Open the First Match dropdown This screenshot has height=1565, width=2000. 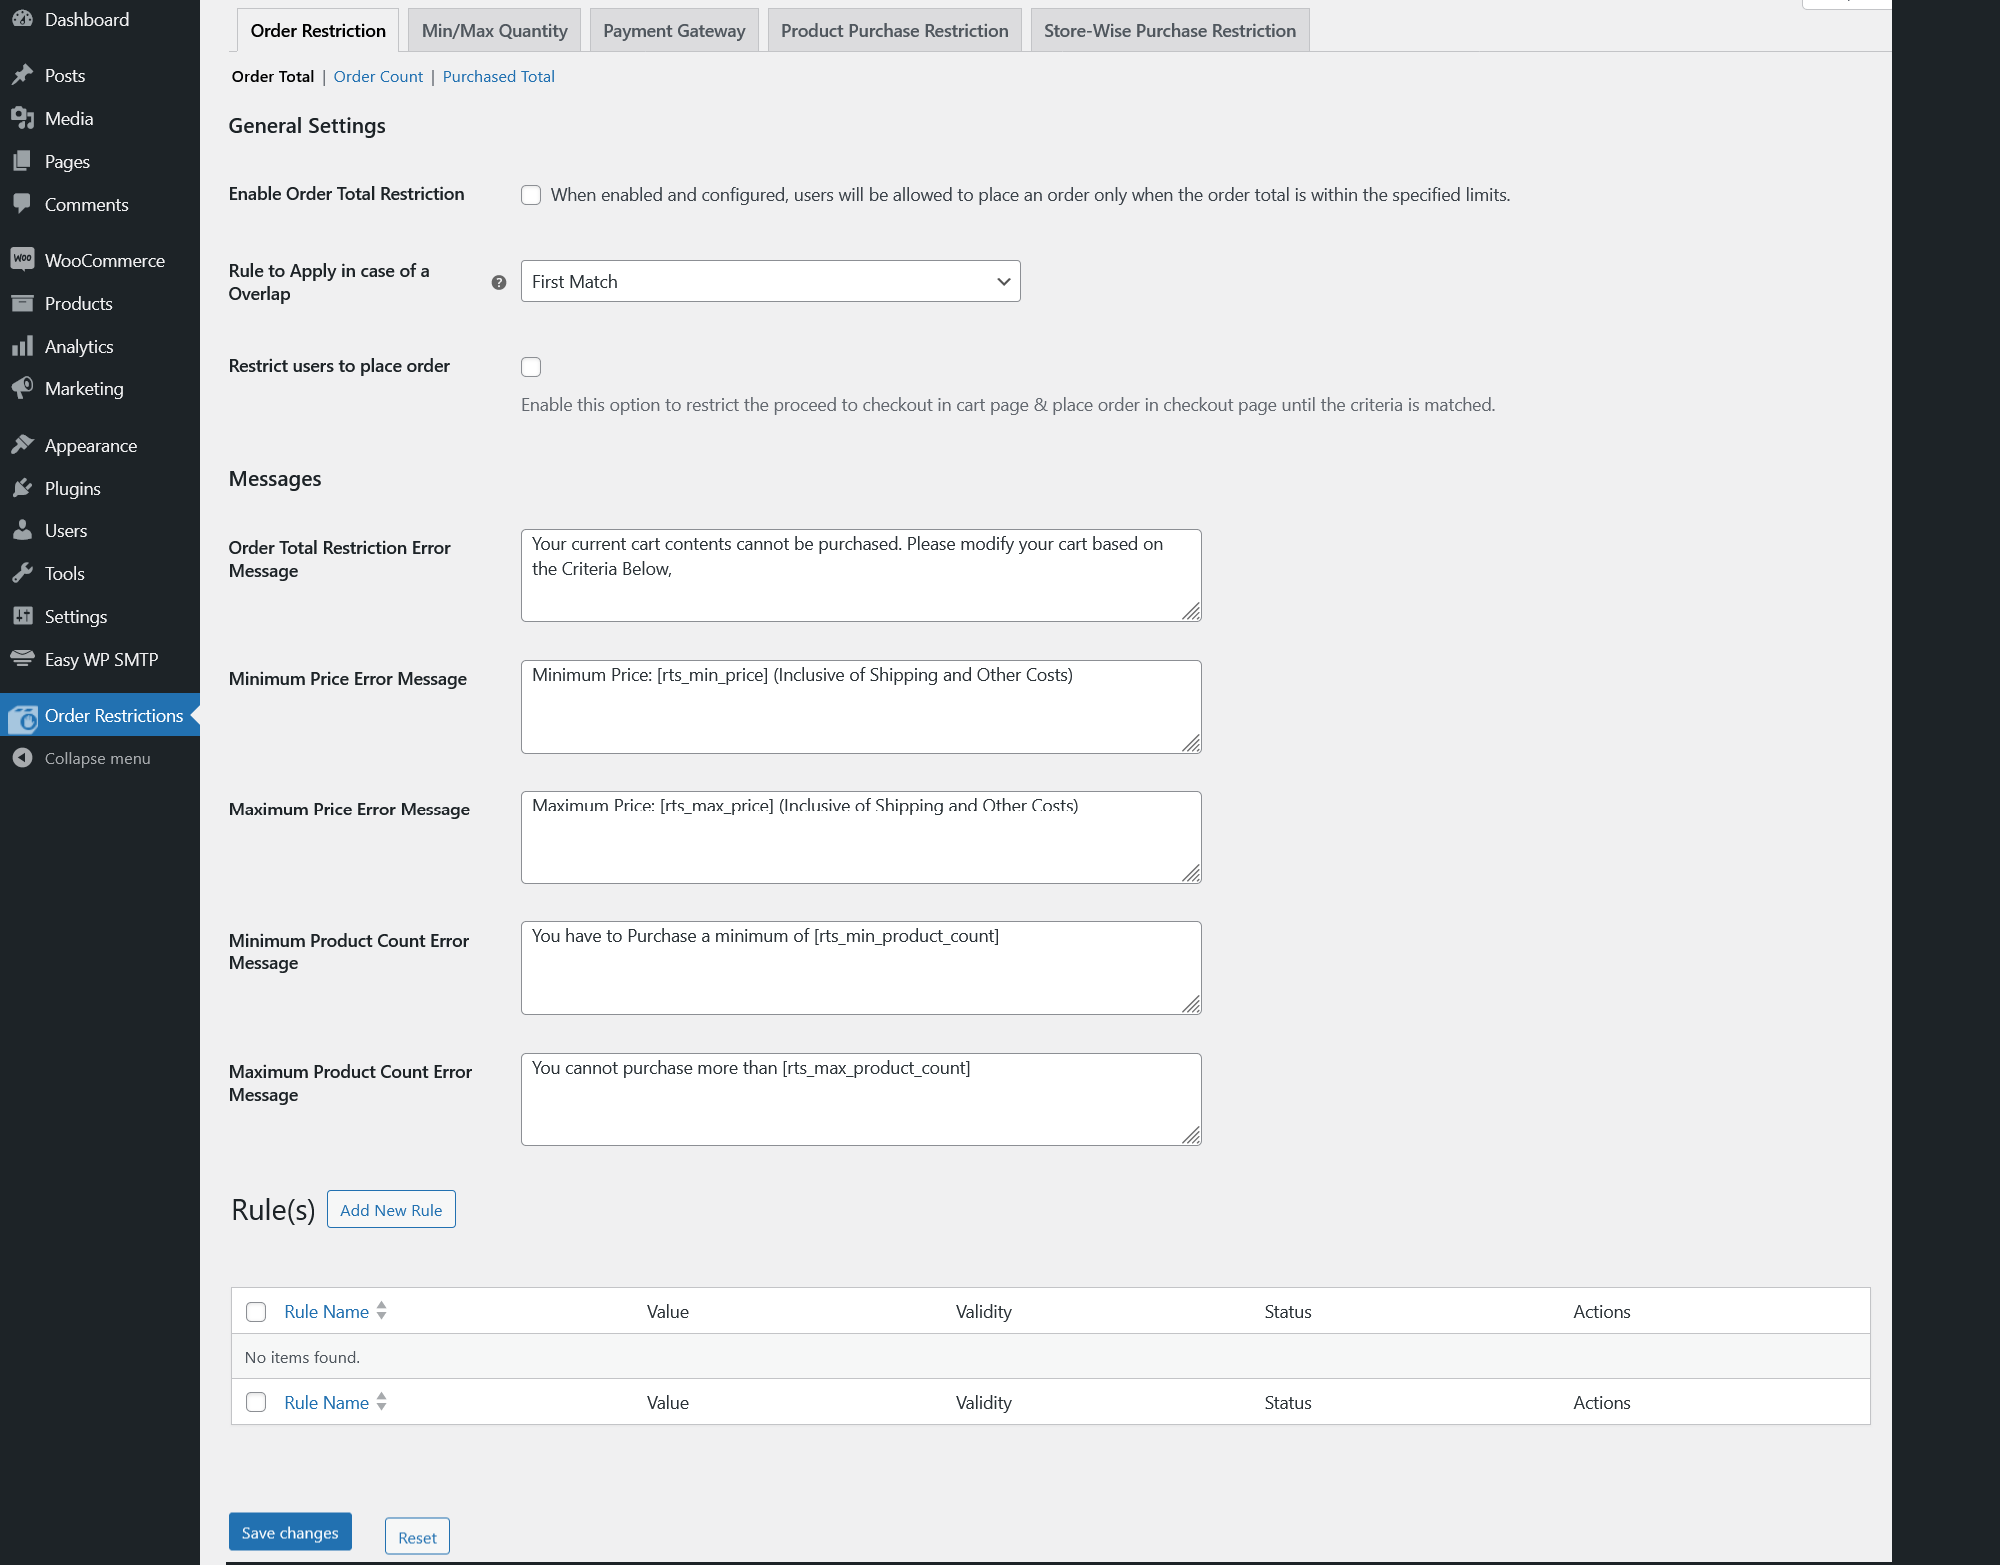pyautogui.click(x=770, y=281)
